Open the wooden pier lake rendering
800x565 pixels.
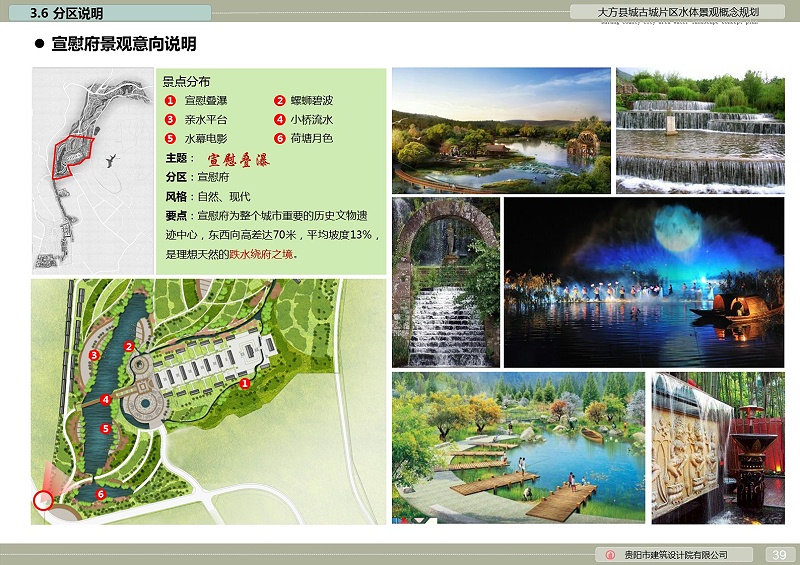518,448
